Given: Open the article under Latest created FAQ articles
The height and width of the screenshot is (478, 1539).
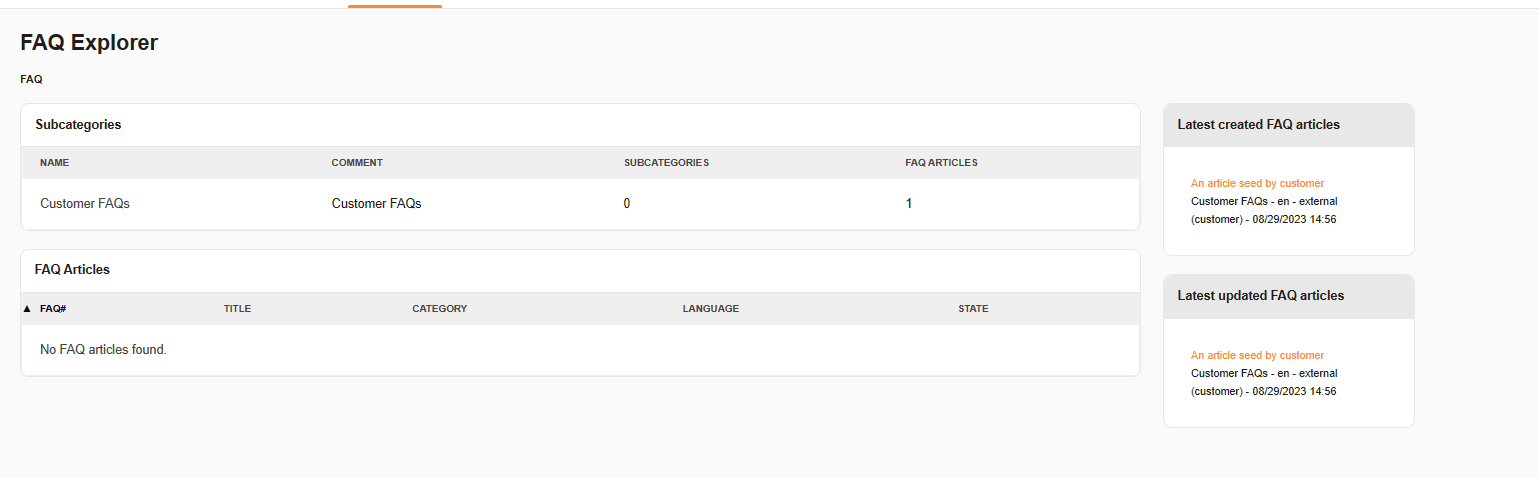Looking at the screenshot, I should tap(1257, 183).
